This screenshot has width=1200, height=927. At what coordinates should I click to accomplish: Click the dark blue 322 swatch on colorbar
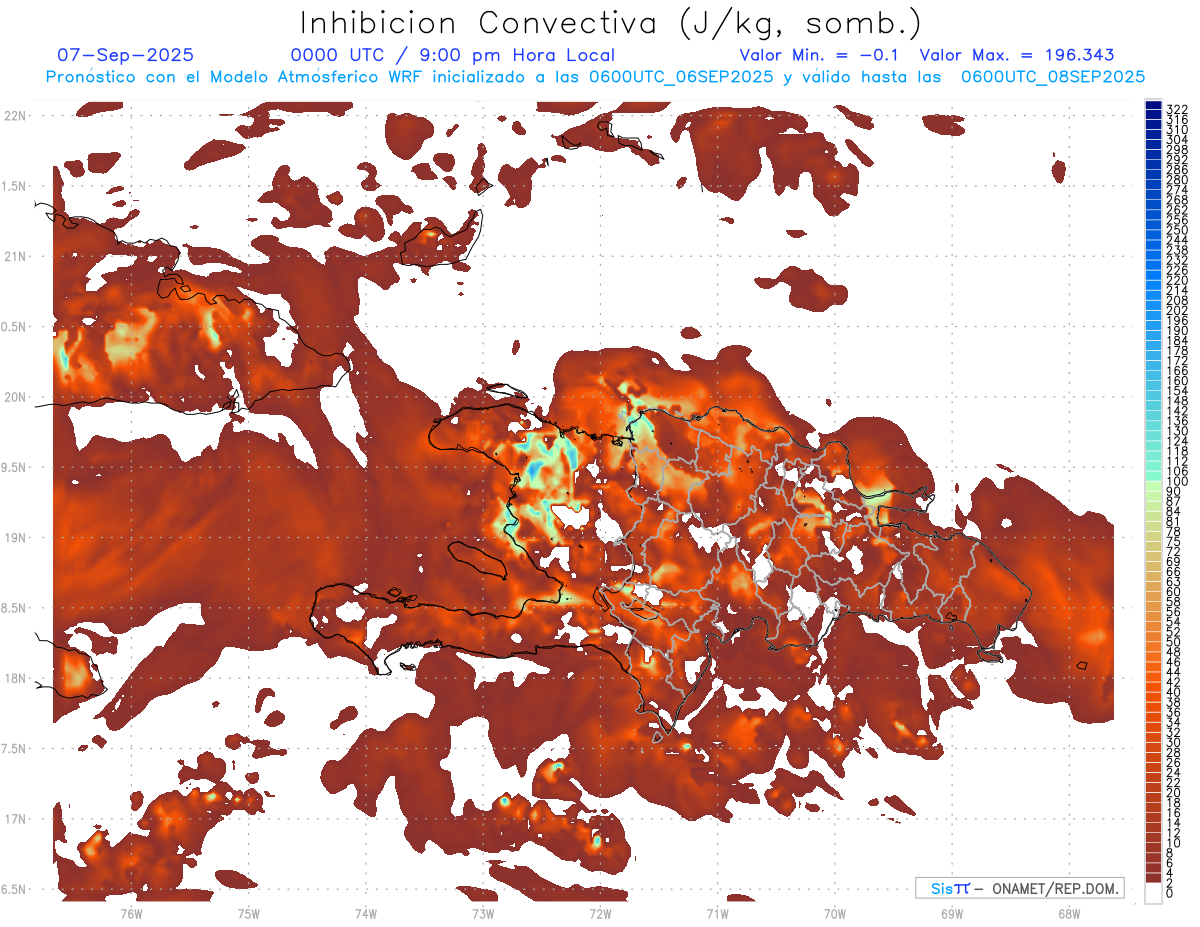pos(1153,108)
